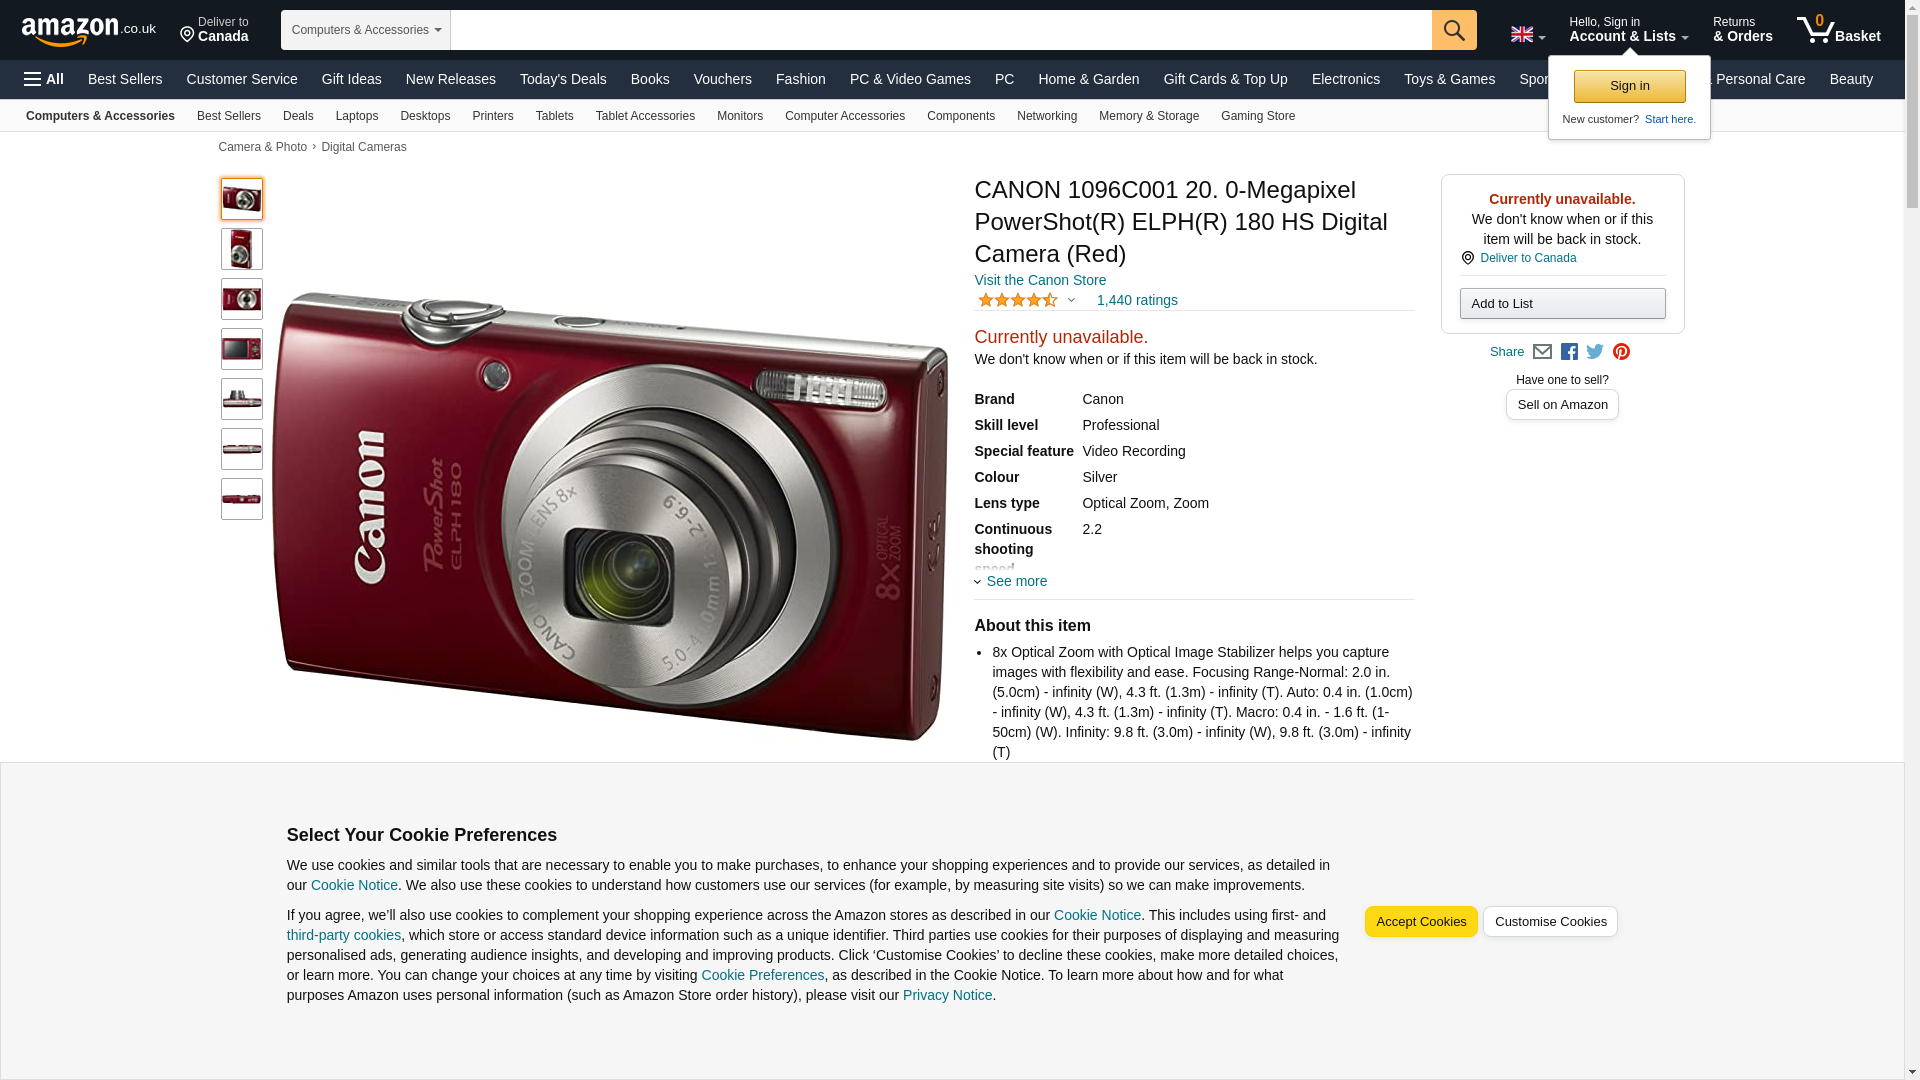This screenshot has height=1080, width=1920.
Task: Click inside the search input field
Action: pos(941,30)
